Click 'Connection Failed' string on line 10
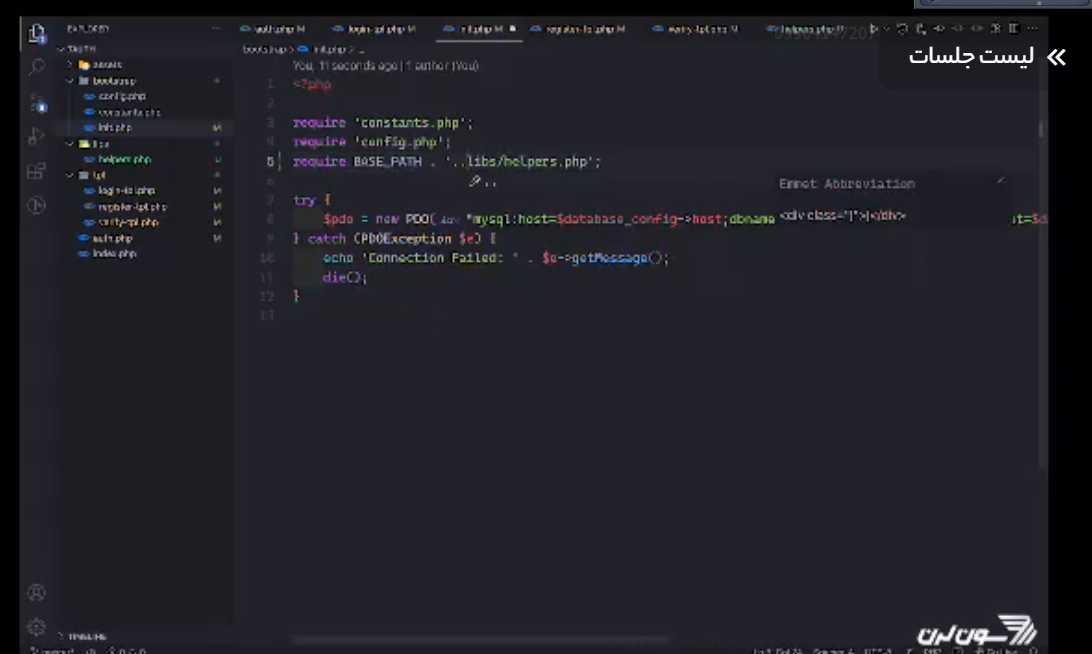The image size is (1092, 654). tap(440, 258)
